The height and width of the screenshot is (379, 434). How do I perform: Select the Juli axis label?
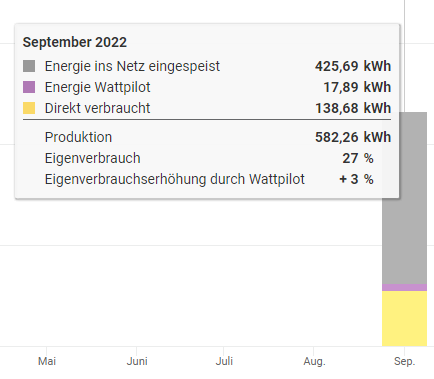coord(224,361)
